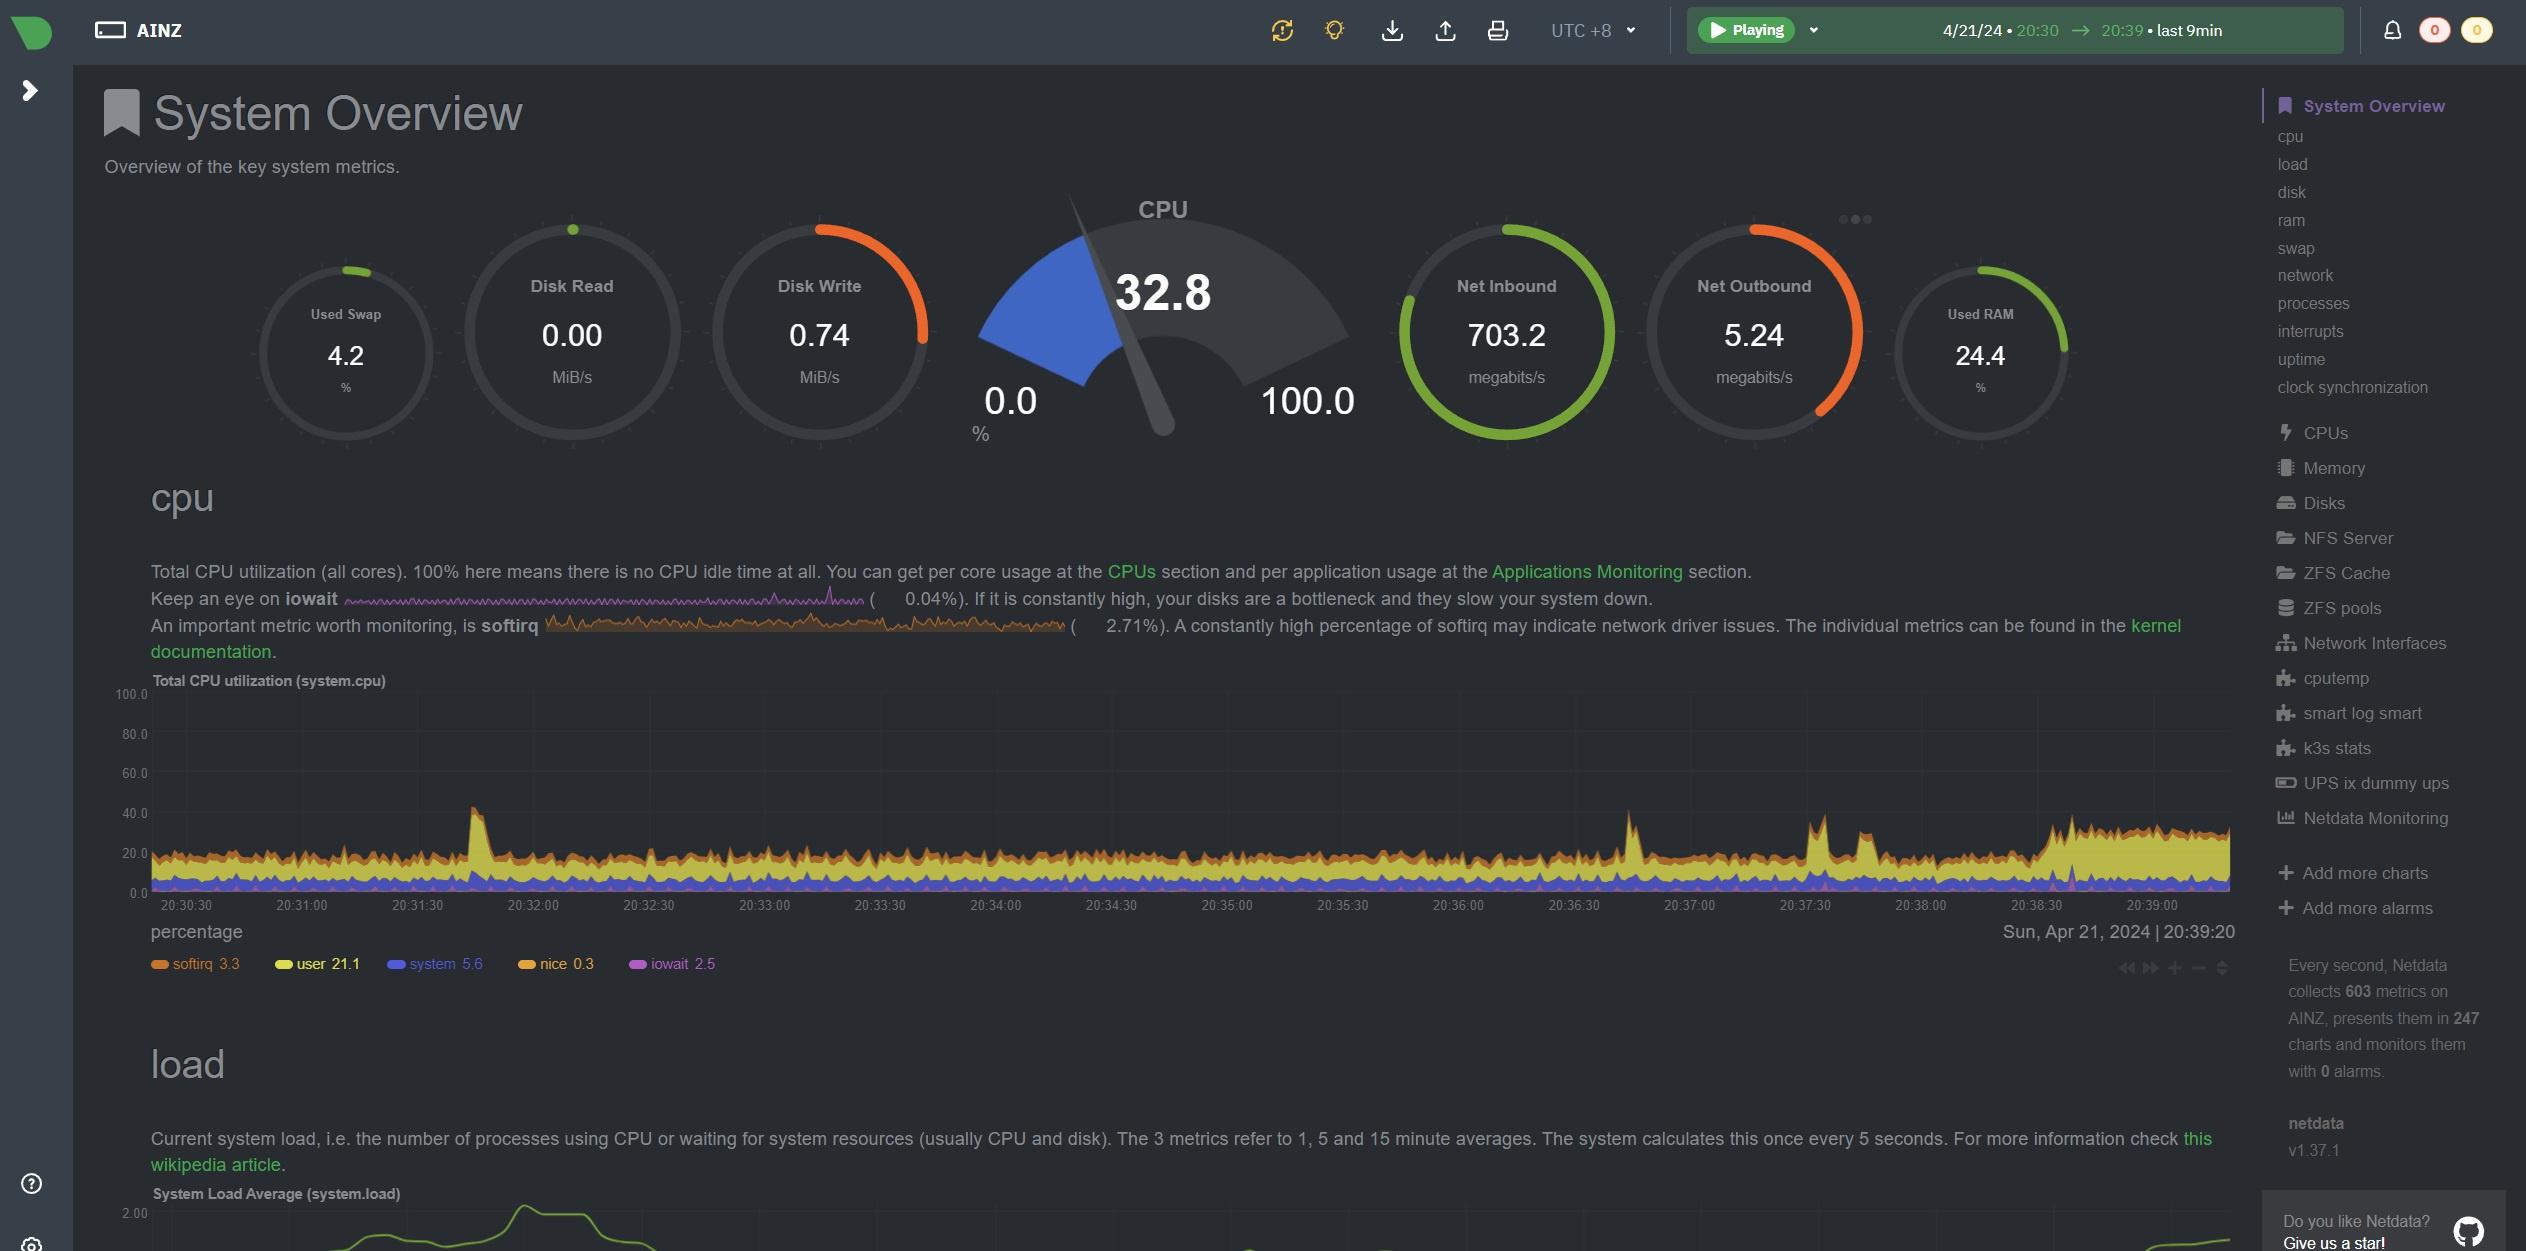
Task: Open the Applications Monitoring link
Action: [1587, 572]
